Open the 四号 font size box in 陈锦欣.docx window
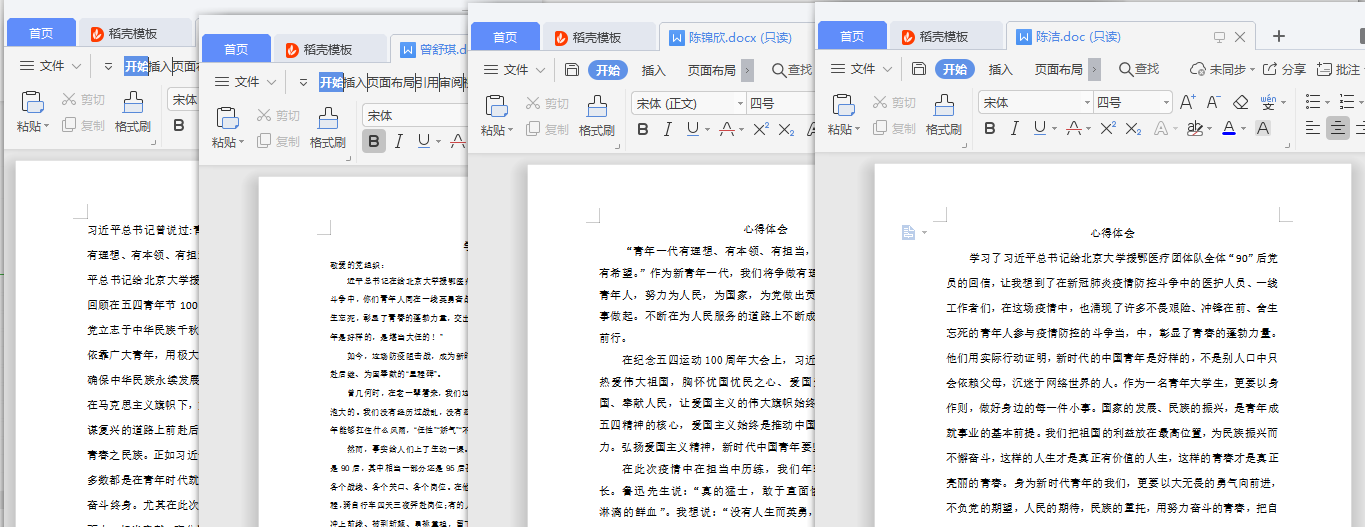This screenshot has height=527, width=1365. (x=780, y=103)
